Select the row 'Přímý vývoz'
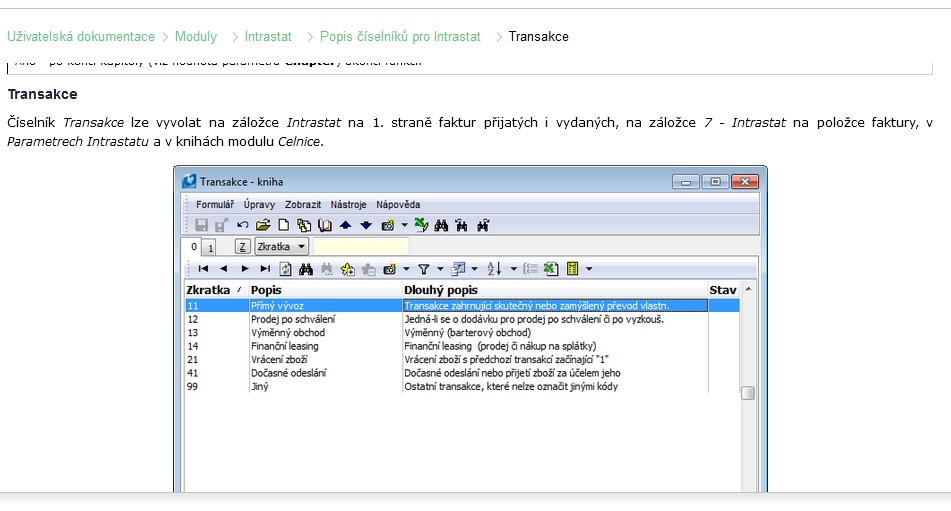This screenshot has height=511, width=951. pyautogui.click(x=462, y=306)
